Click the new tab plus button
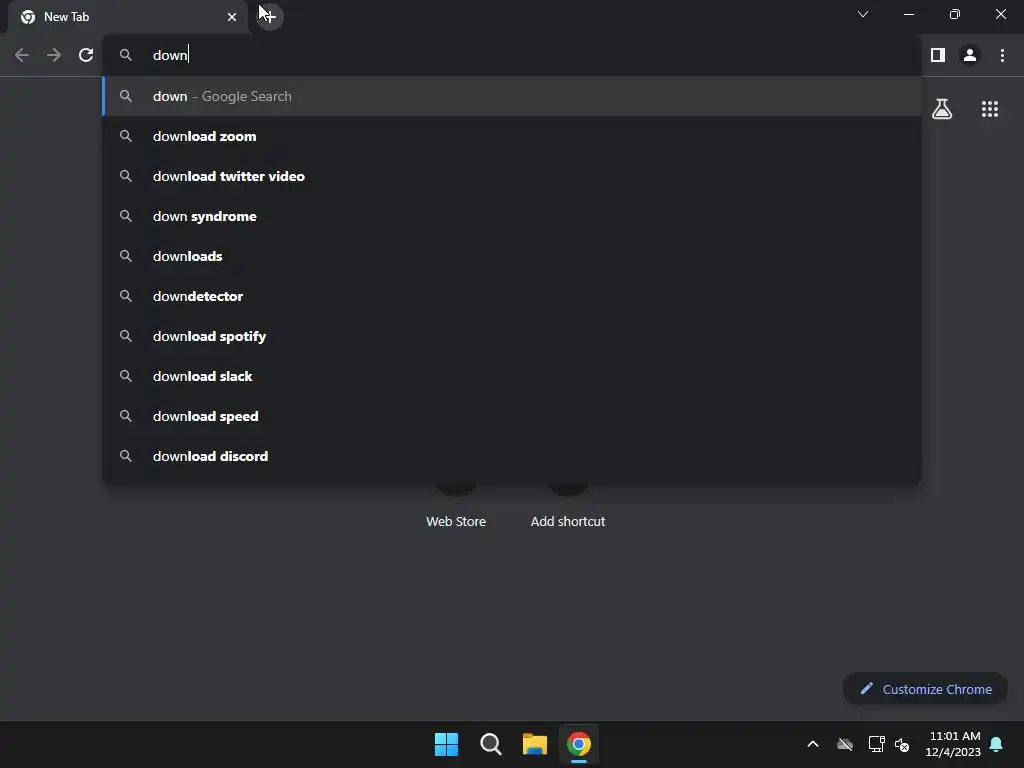 [x=269, y=16]
